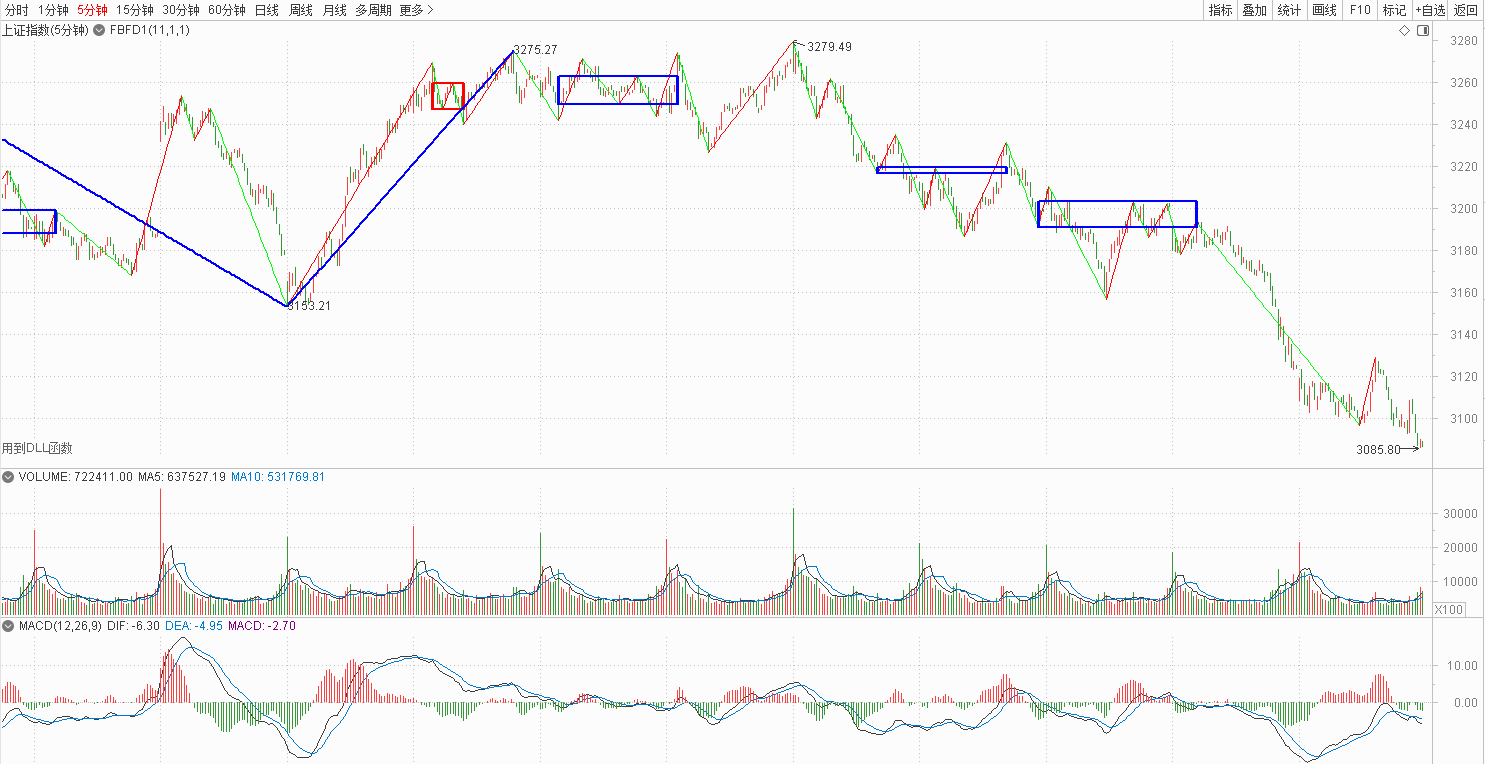Open F10 company information
This screenshot has width=1485, height=764.
click(x=1359, y=10)
